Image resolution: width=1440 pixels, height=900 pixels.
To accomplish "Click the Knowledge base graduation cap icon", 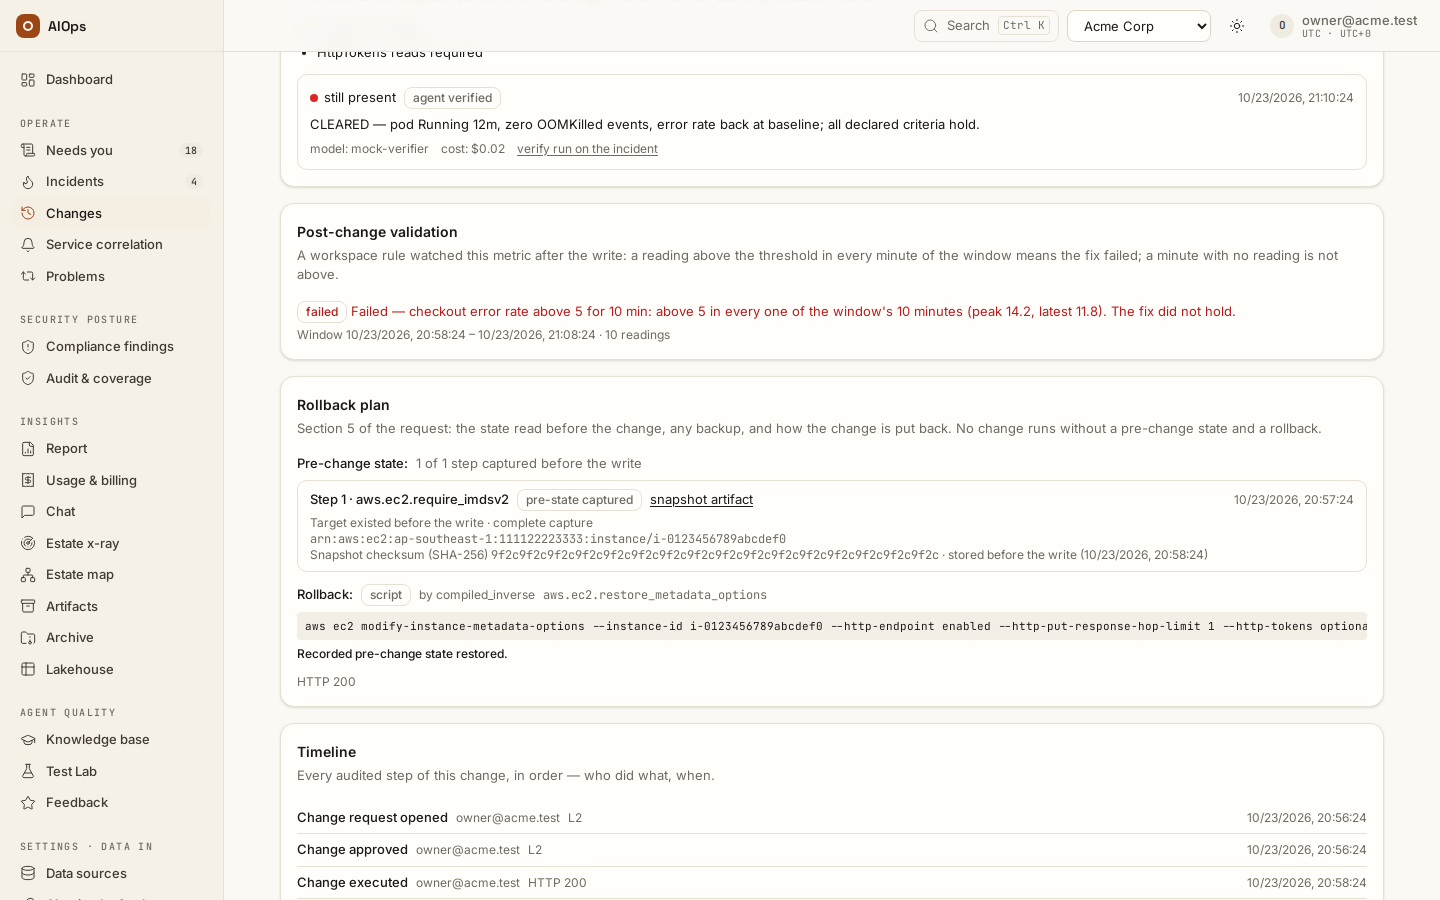I will [x=28, y=740].
